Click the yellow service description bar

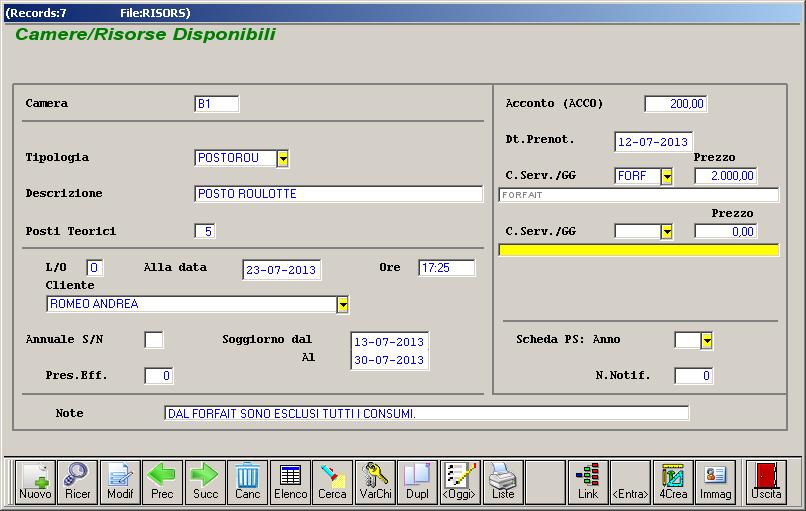tap(638, 250)
